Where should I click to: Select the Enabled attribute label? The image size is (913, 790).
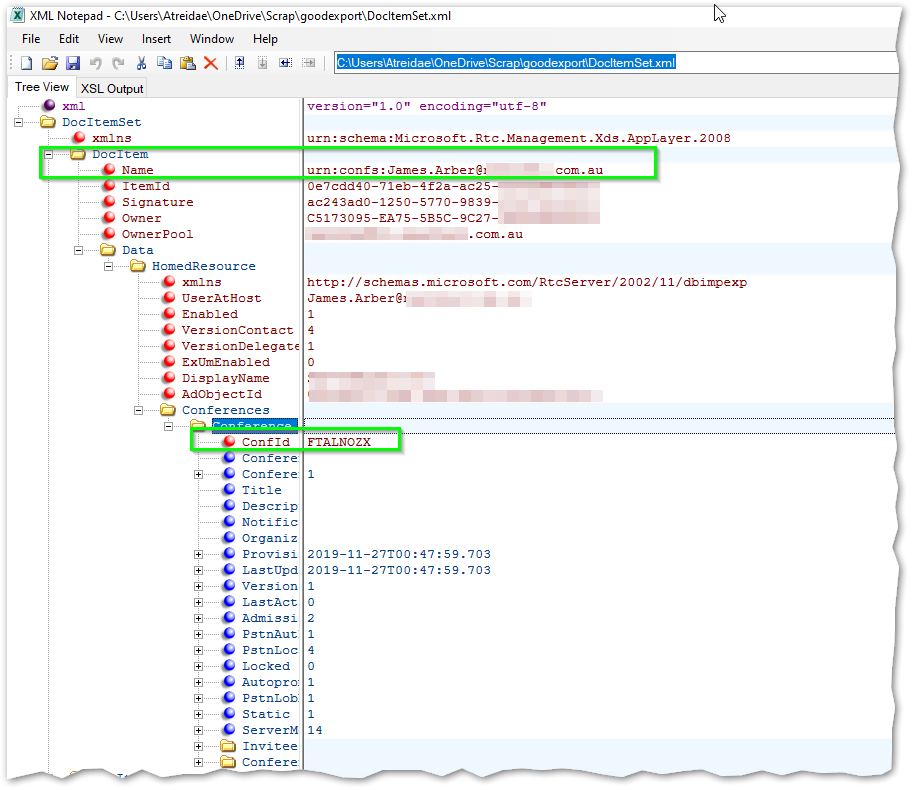[x=210, y=314]
